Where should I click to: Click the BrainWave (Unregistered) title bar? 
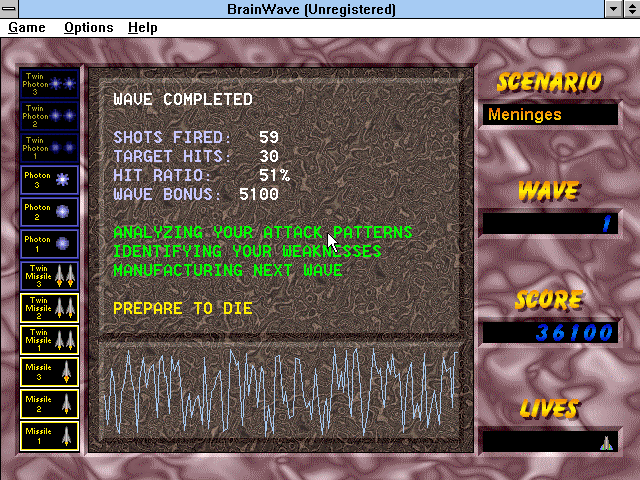(x=311, y=9)
